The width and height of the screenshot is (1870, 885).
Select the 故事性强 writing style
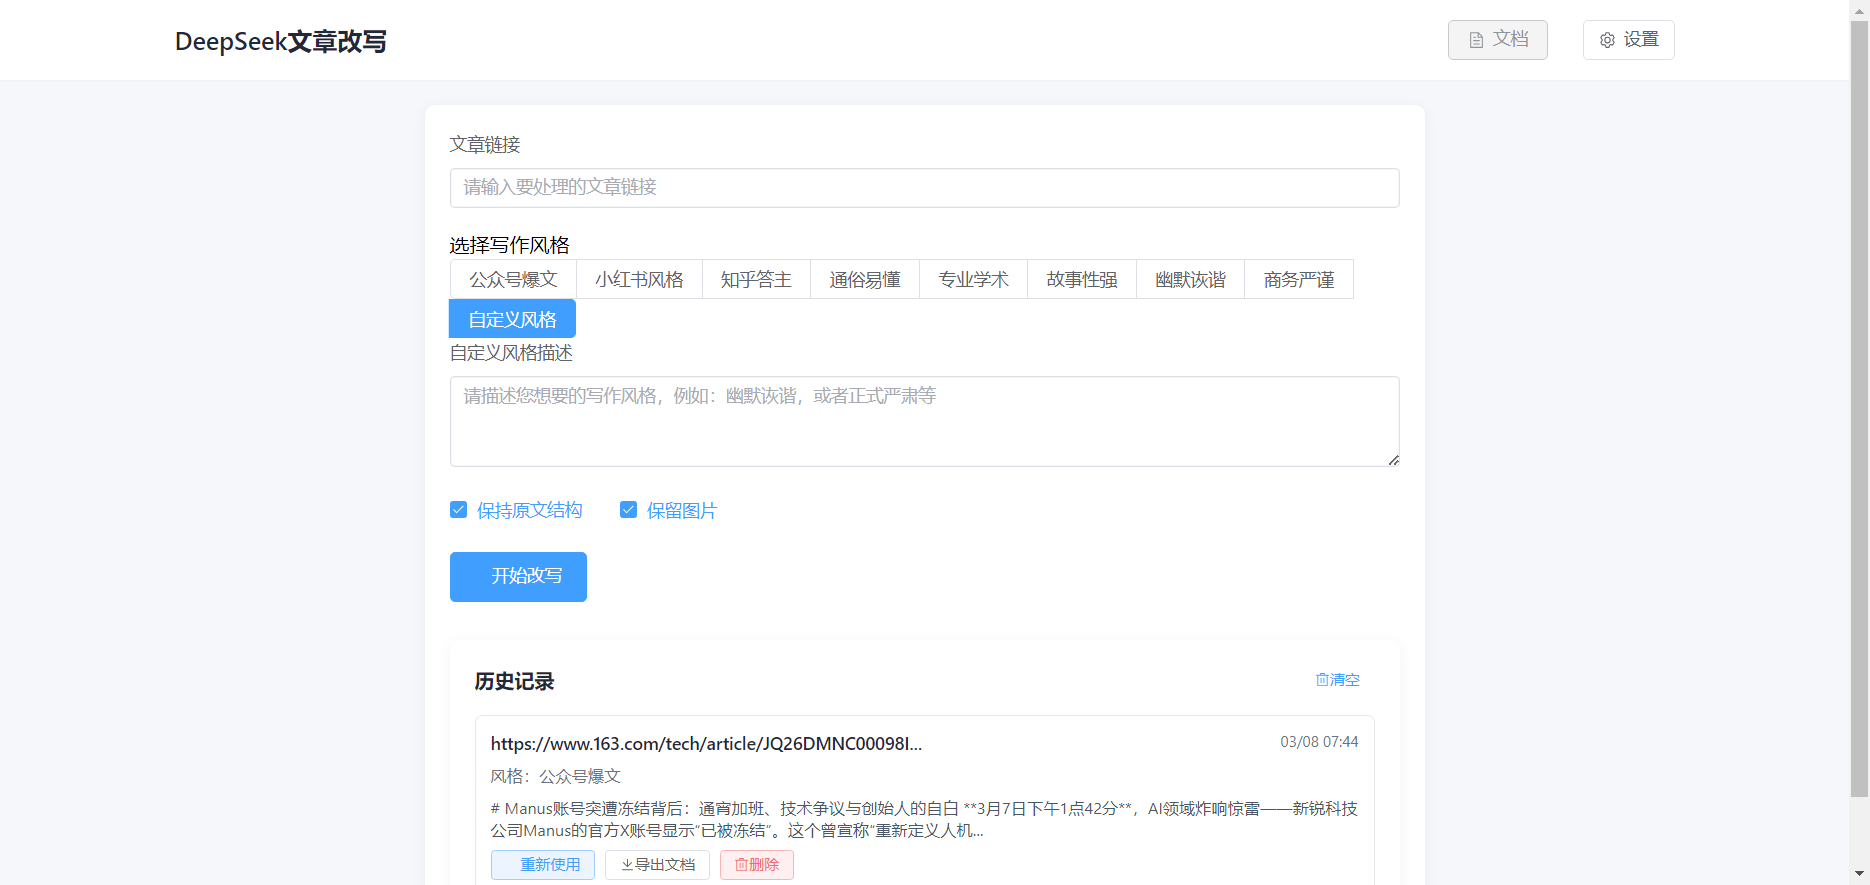pyautogui.click(x=1082, y=279)
